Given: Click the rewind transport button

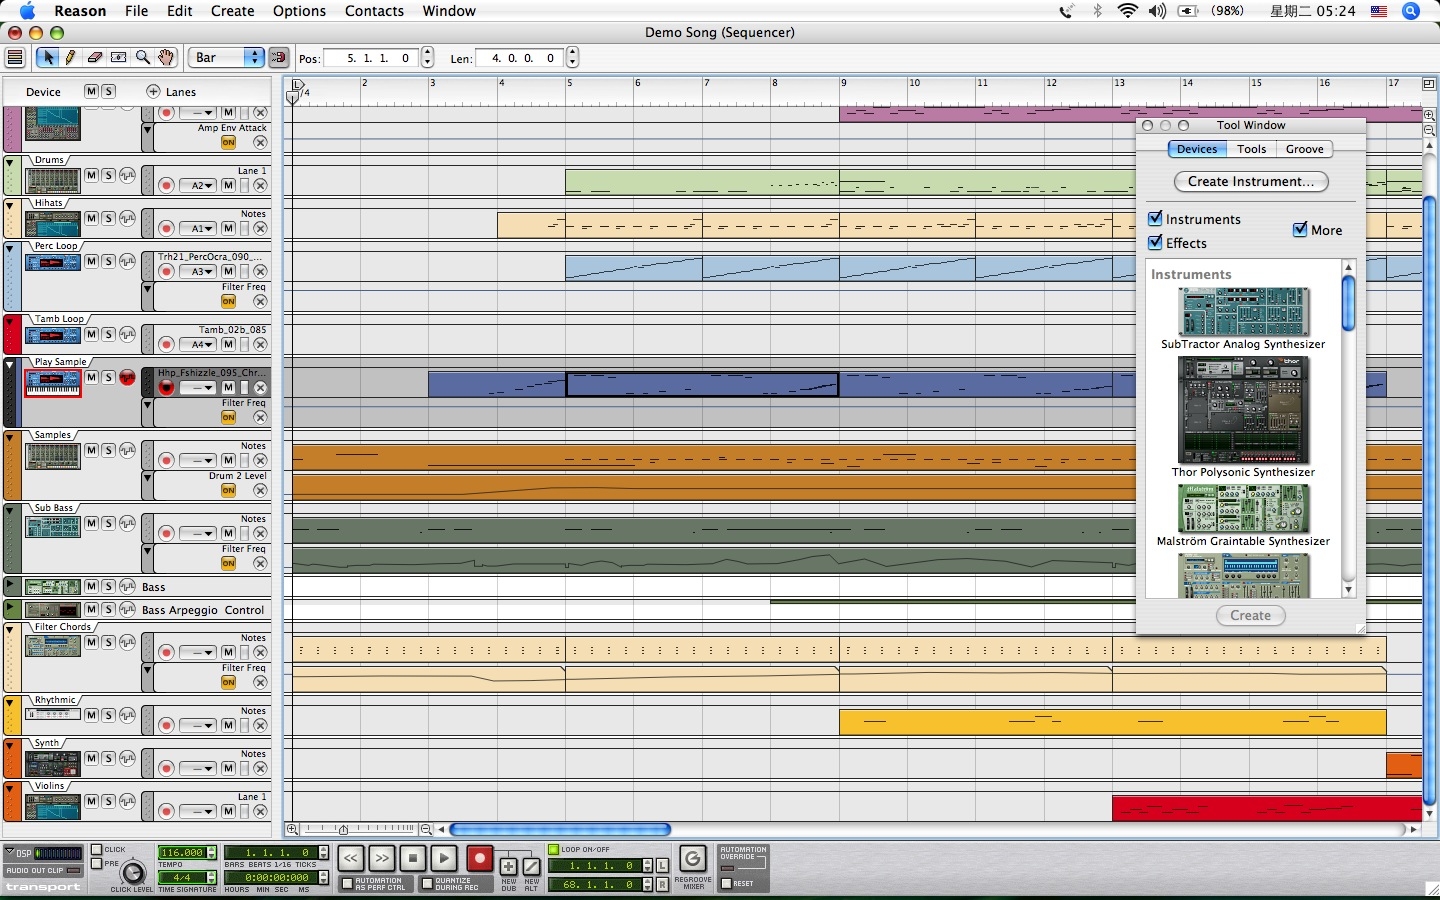Looking at the screenshot, I should [350, 858].
